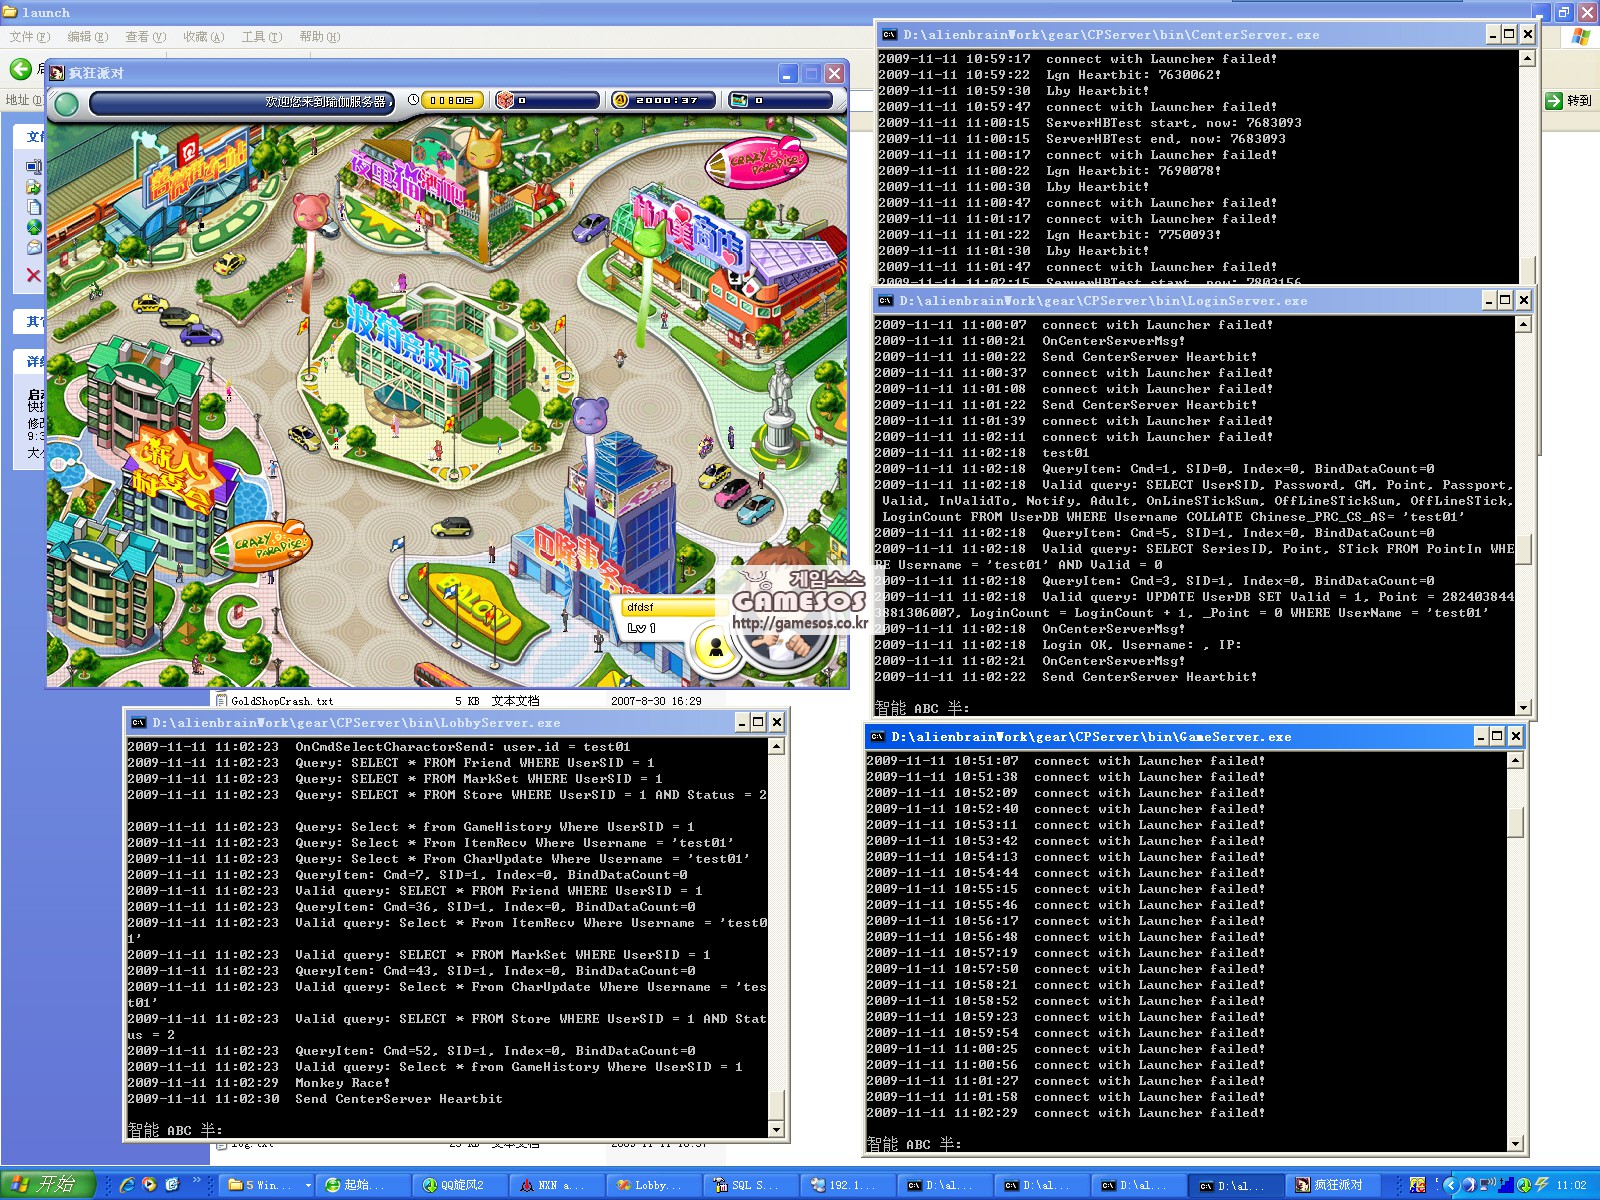Switch to 192.1... taskbar button
This screenshot has width=1600, height=1200.
(849, 1185)
